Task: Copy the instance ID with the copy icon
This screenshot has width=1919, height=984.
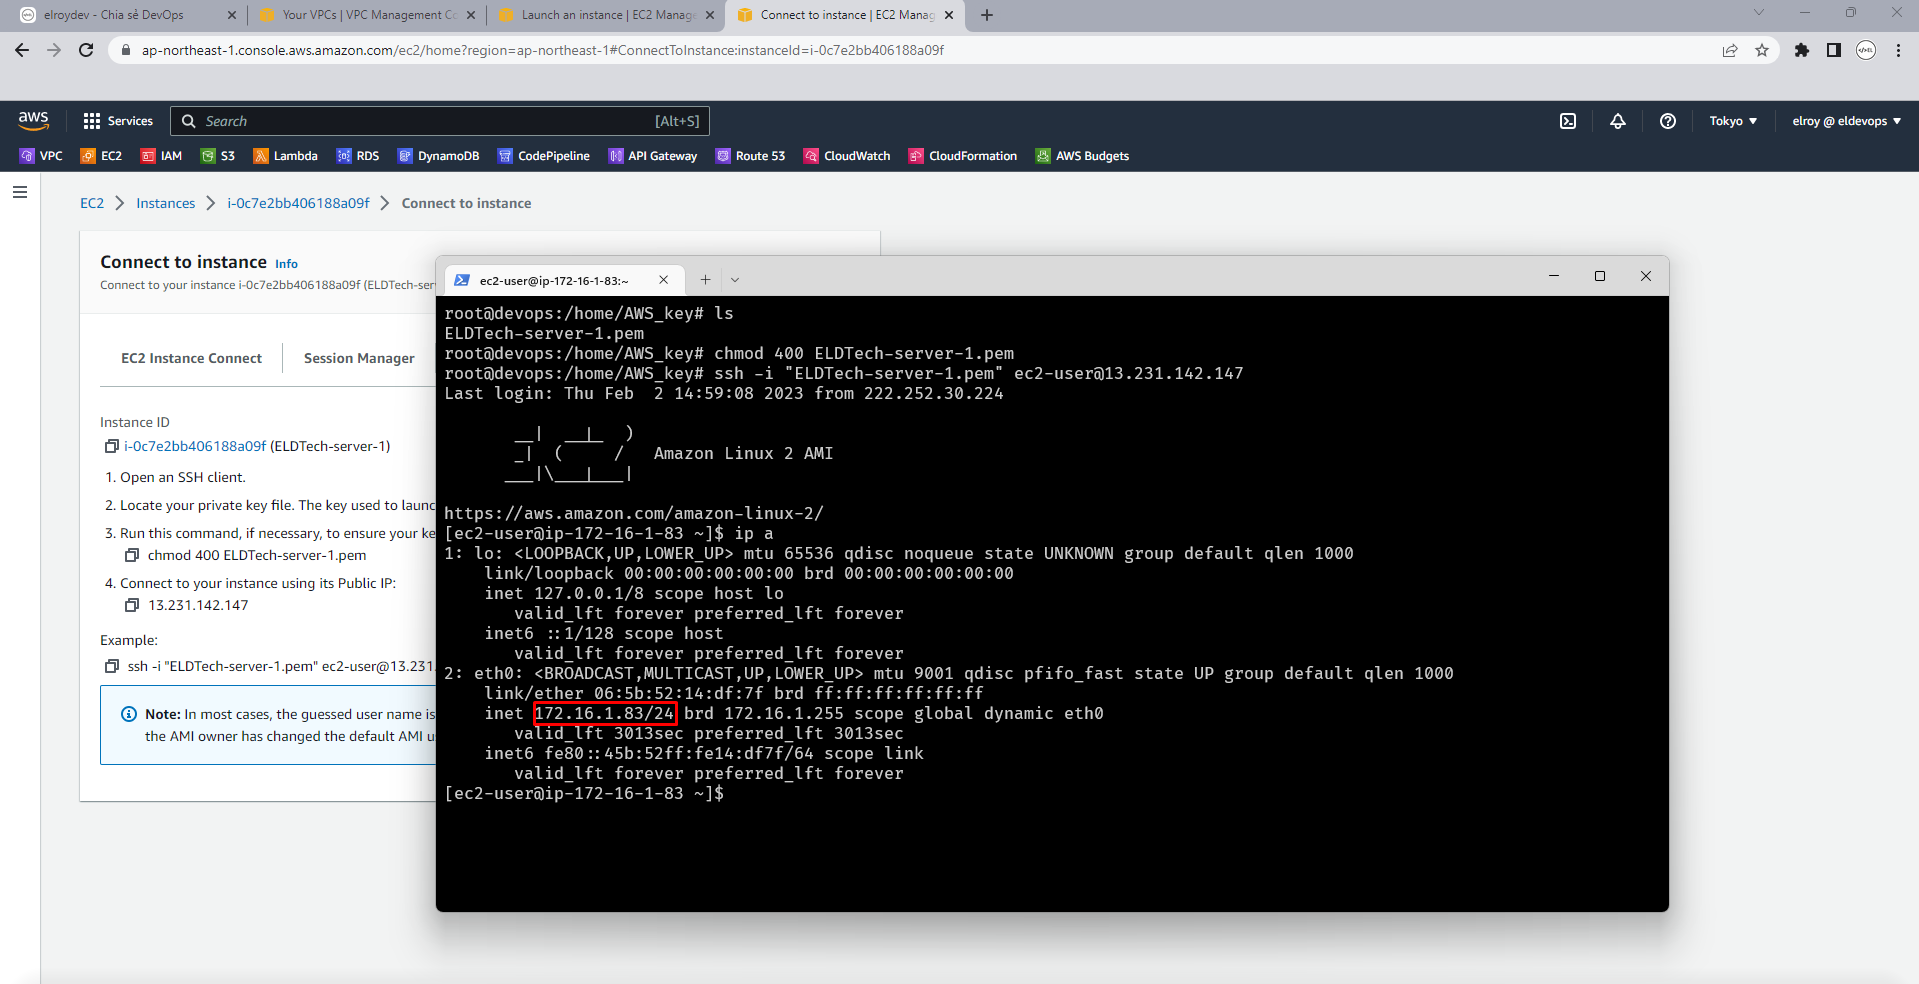Action: pos(112,446)
